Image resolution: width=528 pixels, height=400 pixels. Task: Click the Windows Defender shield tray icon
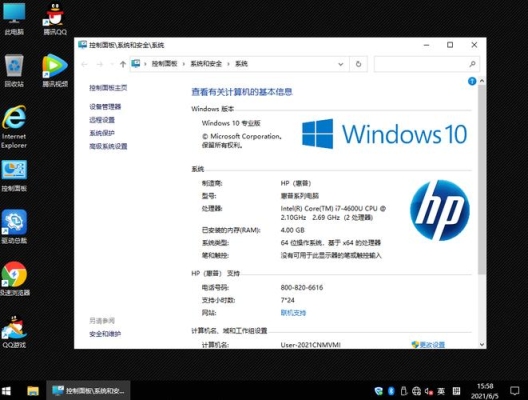pyautogui.click(x=378, y=391)
